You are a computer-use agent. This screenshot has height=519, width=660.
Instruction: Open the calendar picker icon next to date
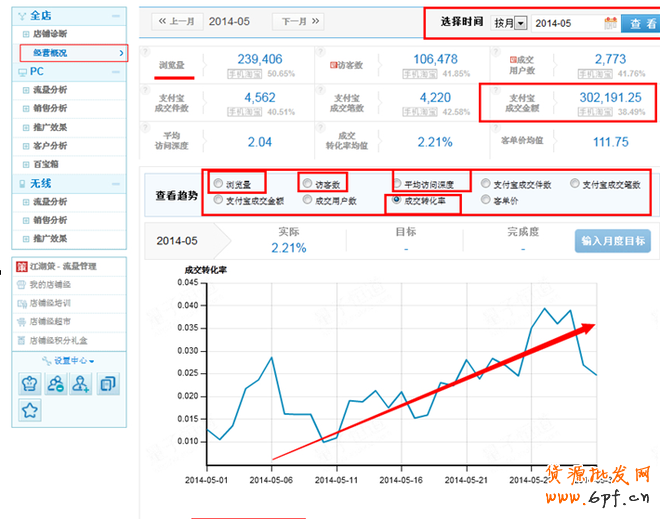pos(610,23)
